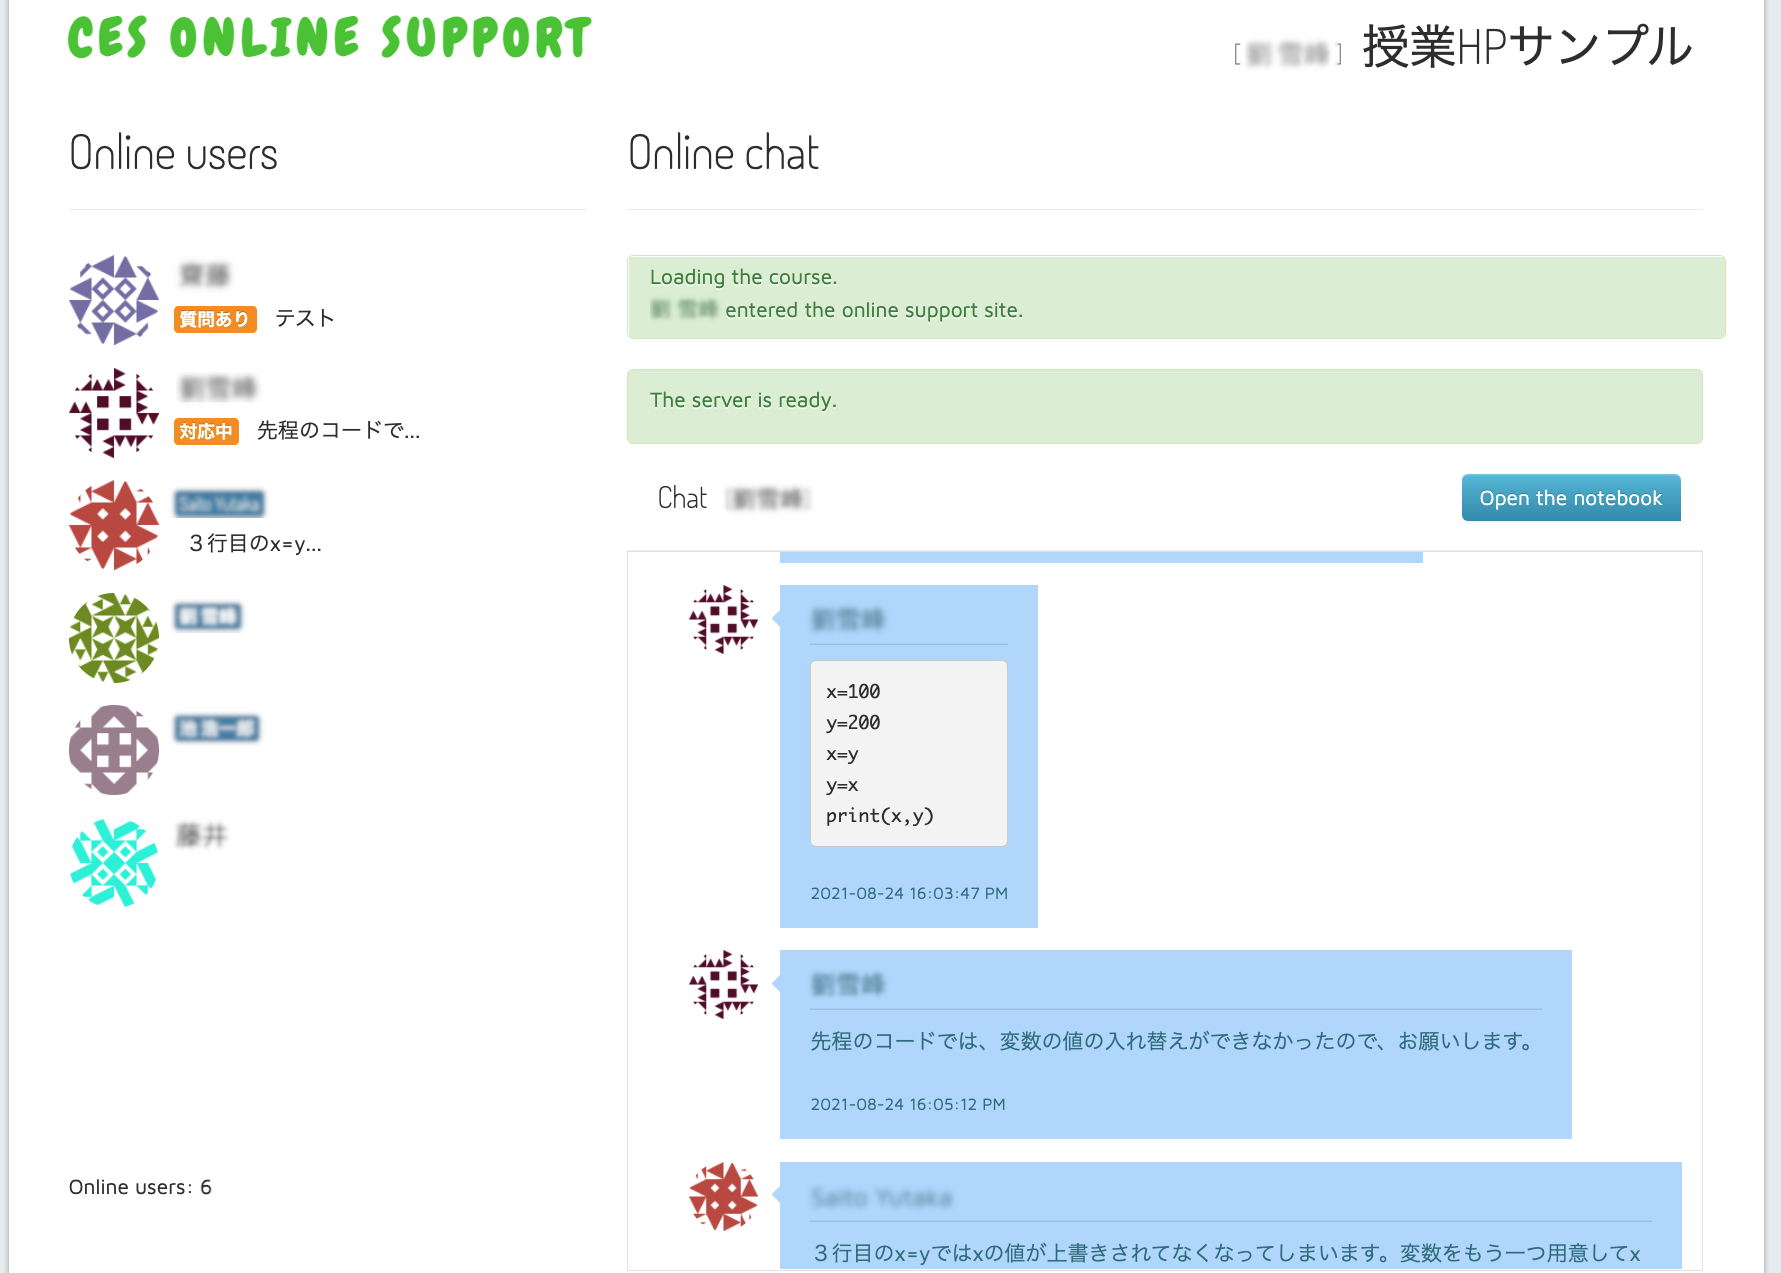Click the 授業HPサンプル course title
Image resolution: width=1781 pixels, height=1273 pixels.
(x=1526, y=47)
